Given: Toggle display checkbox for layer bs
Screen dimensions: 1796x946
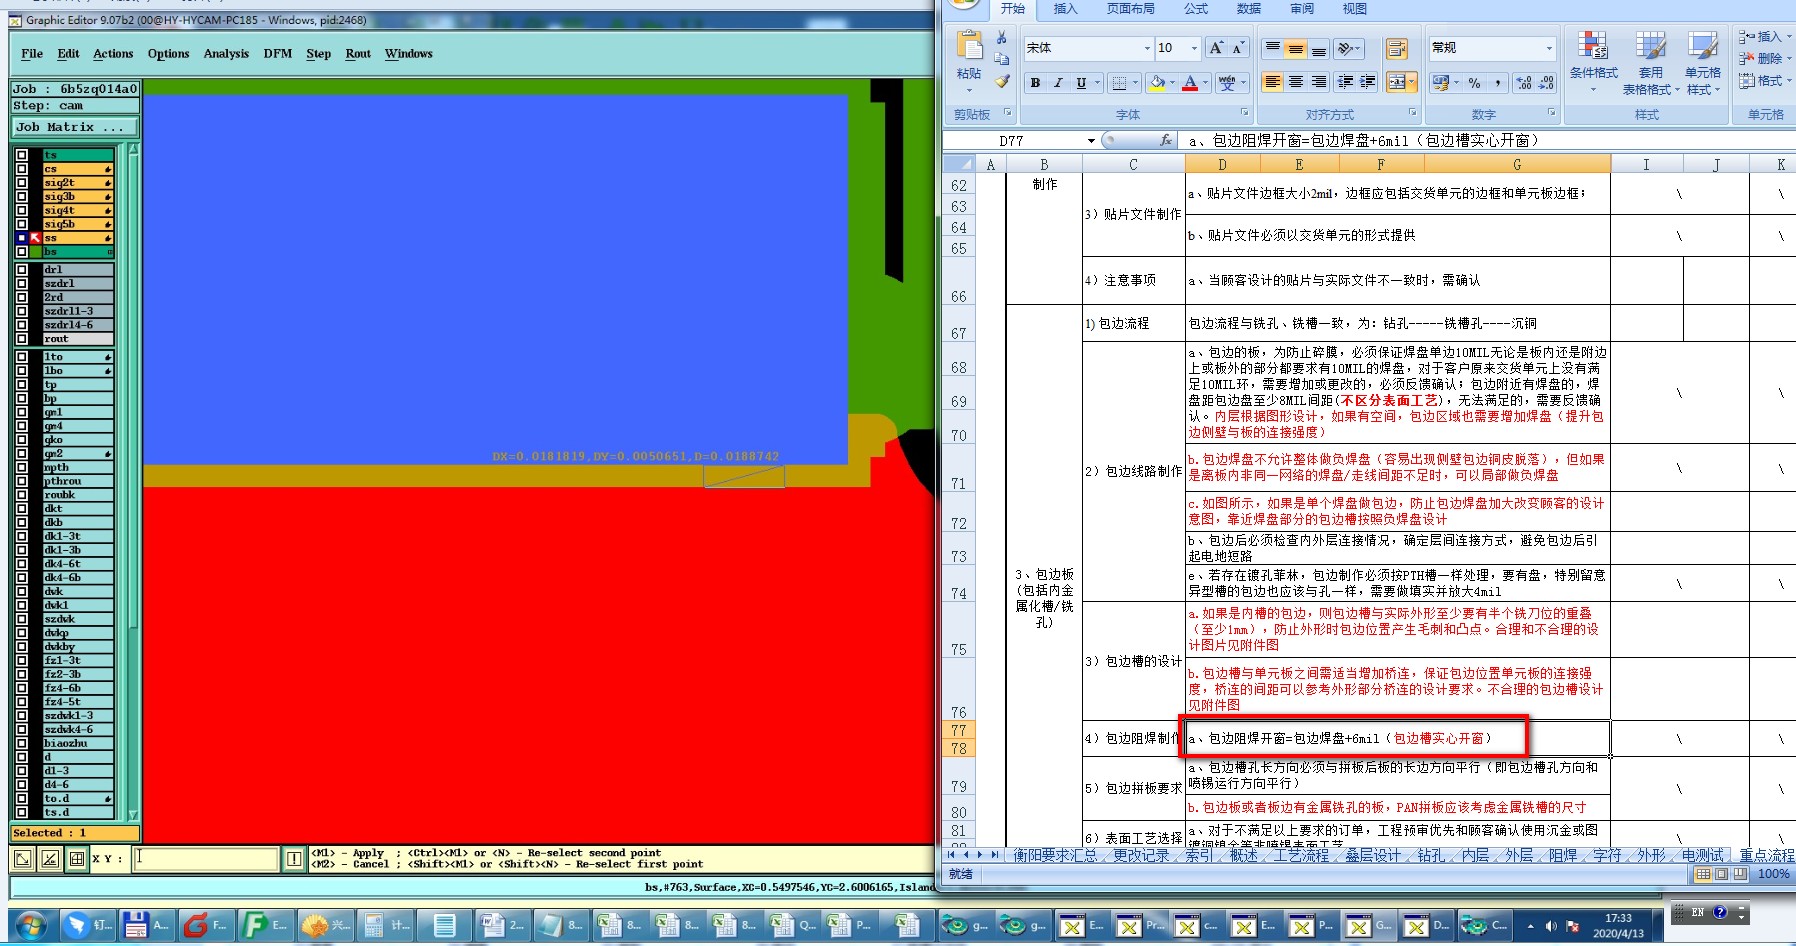Looking at the screenshot, I should [22, 252].
